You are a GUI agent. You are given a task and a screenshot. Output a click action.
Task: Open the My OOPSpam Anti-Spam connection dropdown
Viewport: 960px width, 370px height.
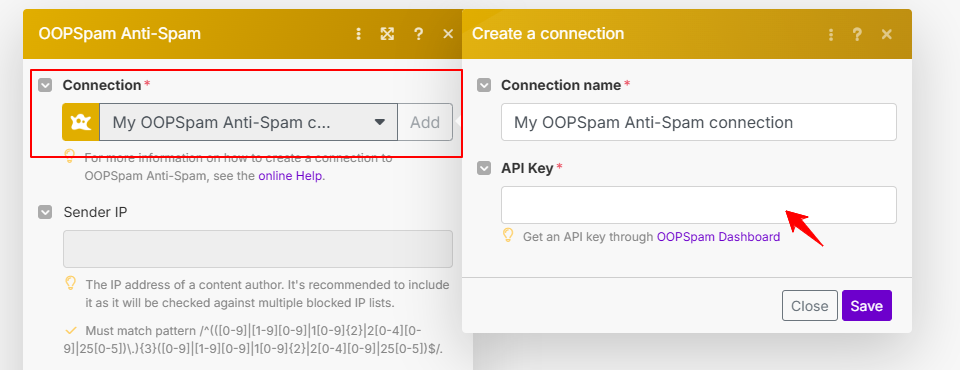pyautogui.click(x=249, y=123)
